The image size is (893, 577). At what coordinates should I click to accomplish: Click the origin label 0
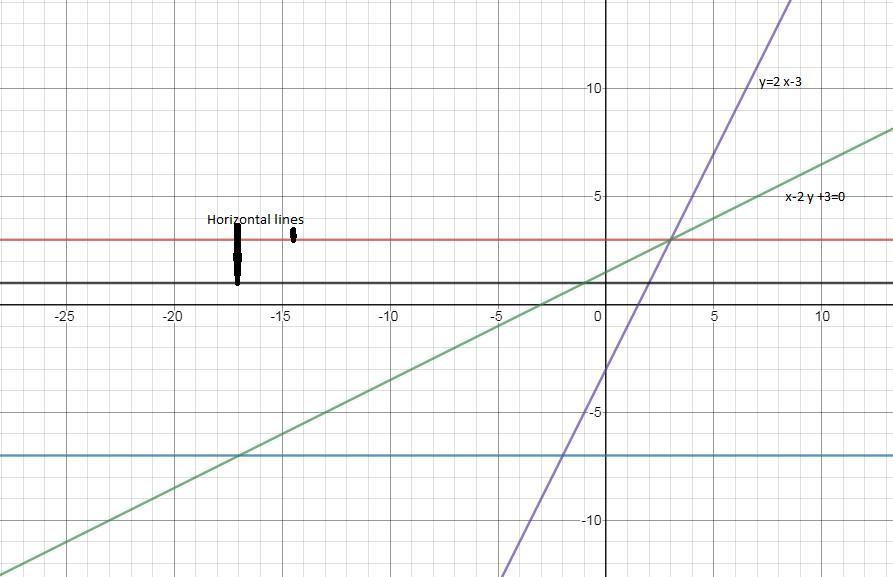click(597, 317)
